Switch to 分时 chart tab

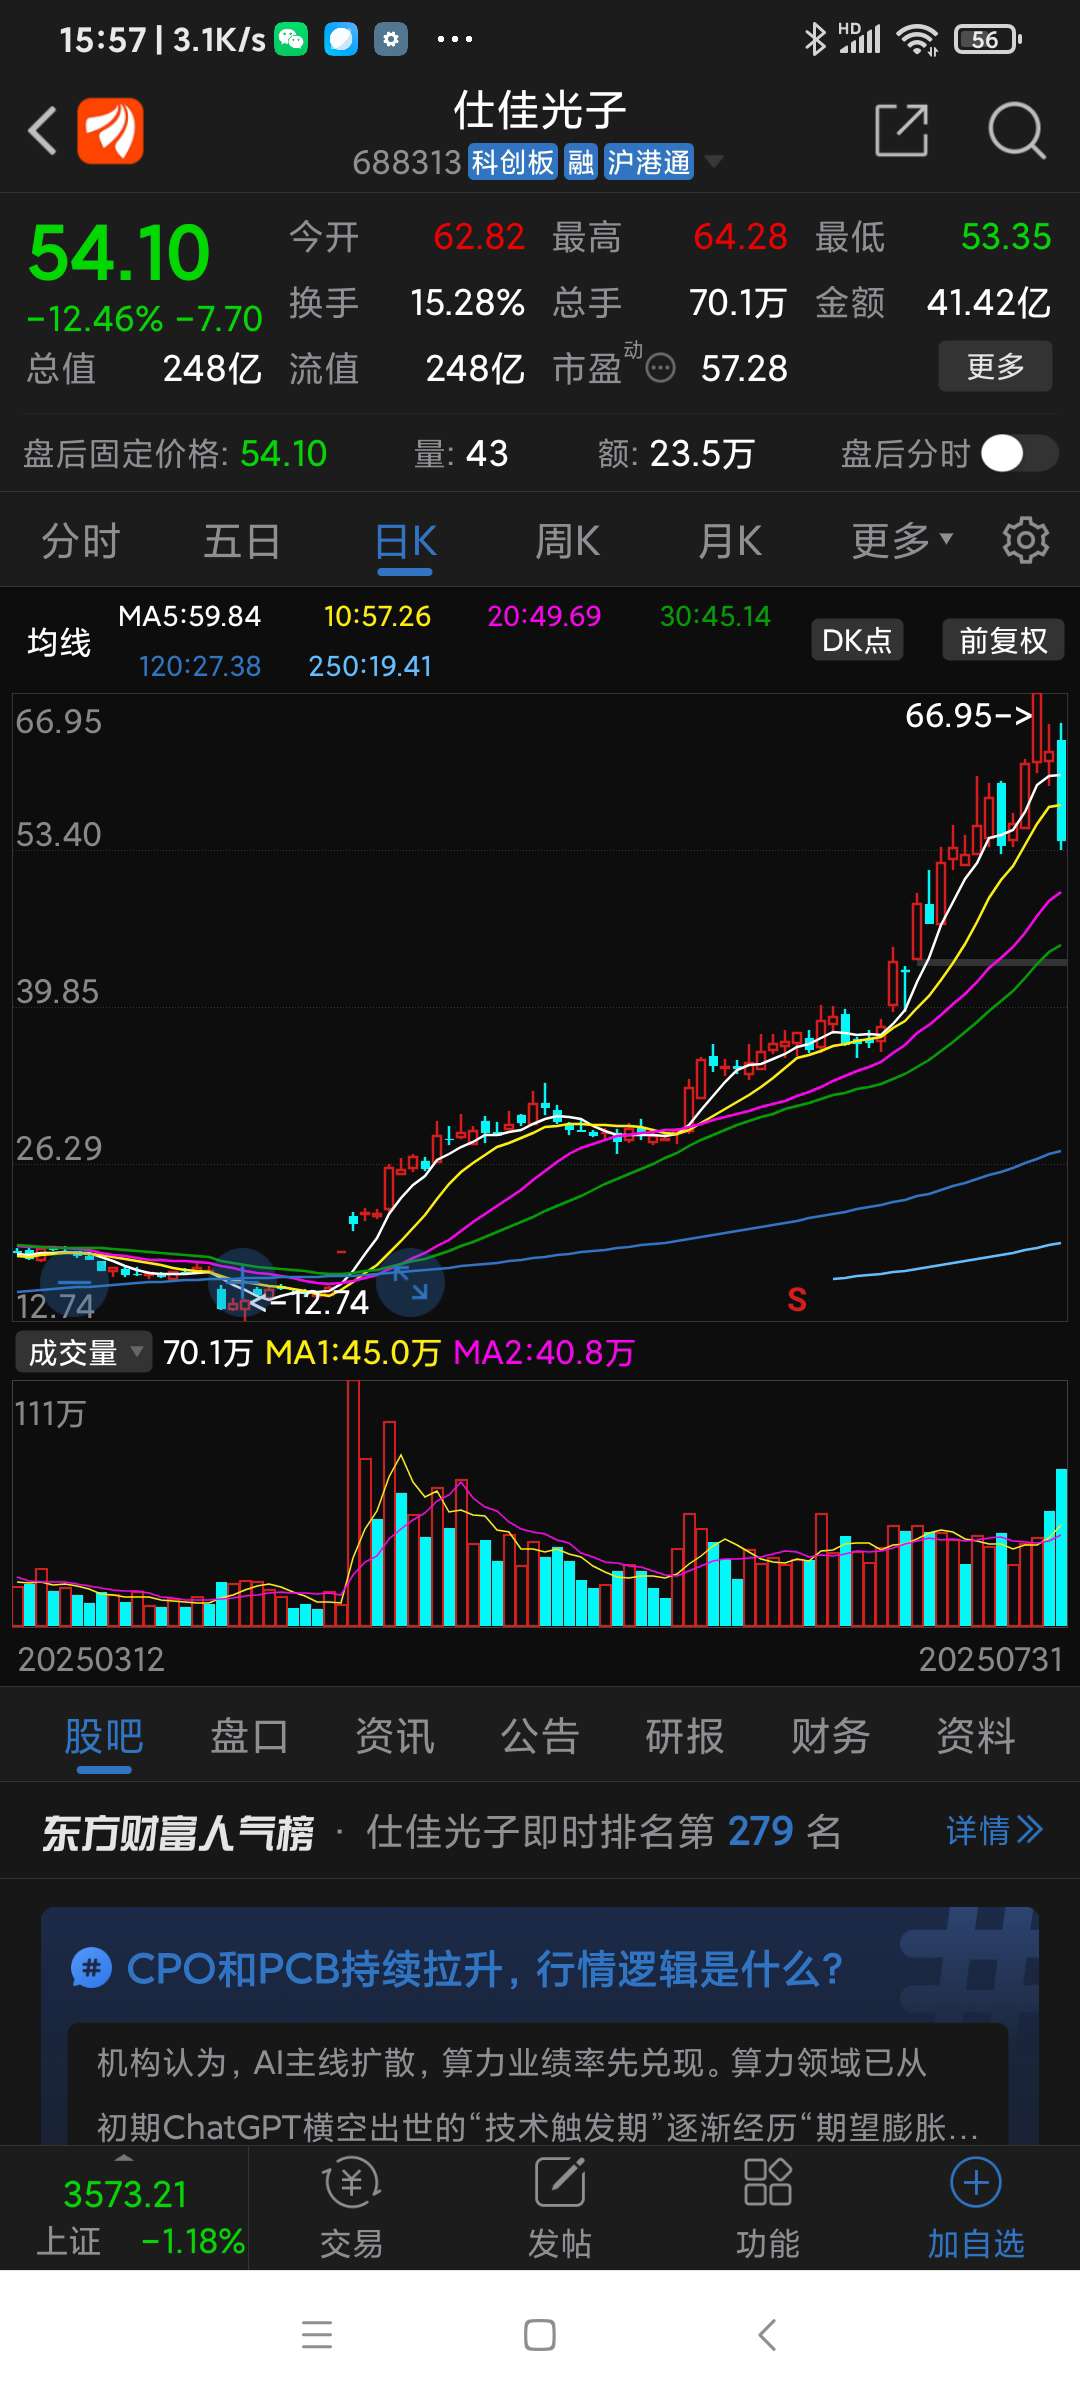point(80,541)
